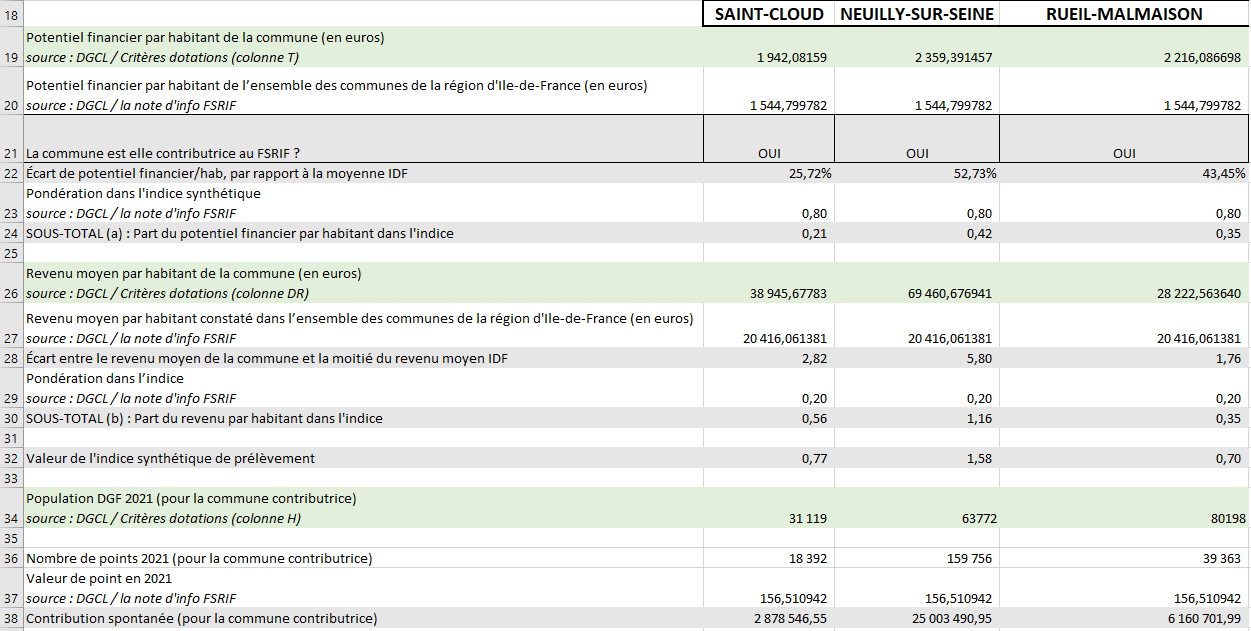Click the row number 32 header
Screen dimensions: 1251x631
(x=11, y=458)
